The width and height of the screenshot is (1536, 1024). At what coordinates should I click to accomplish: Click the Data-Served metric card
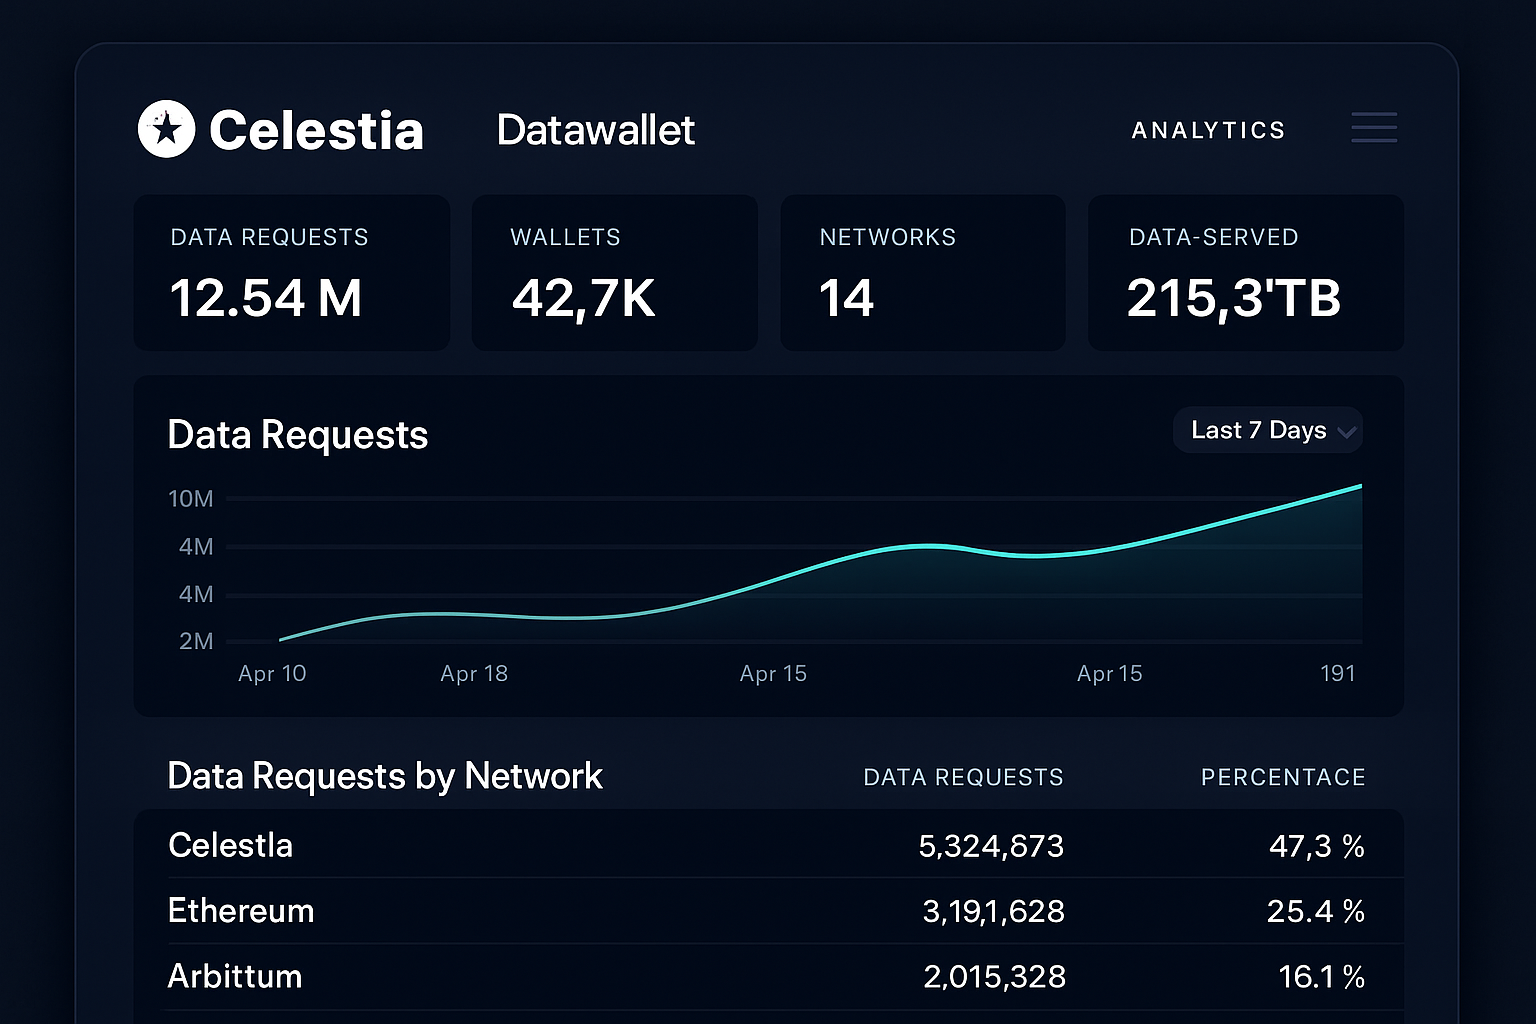pyautogui.click(x=1245, y=272)
